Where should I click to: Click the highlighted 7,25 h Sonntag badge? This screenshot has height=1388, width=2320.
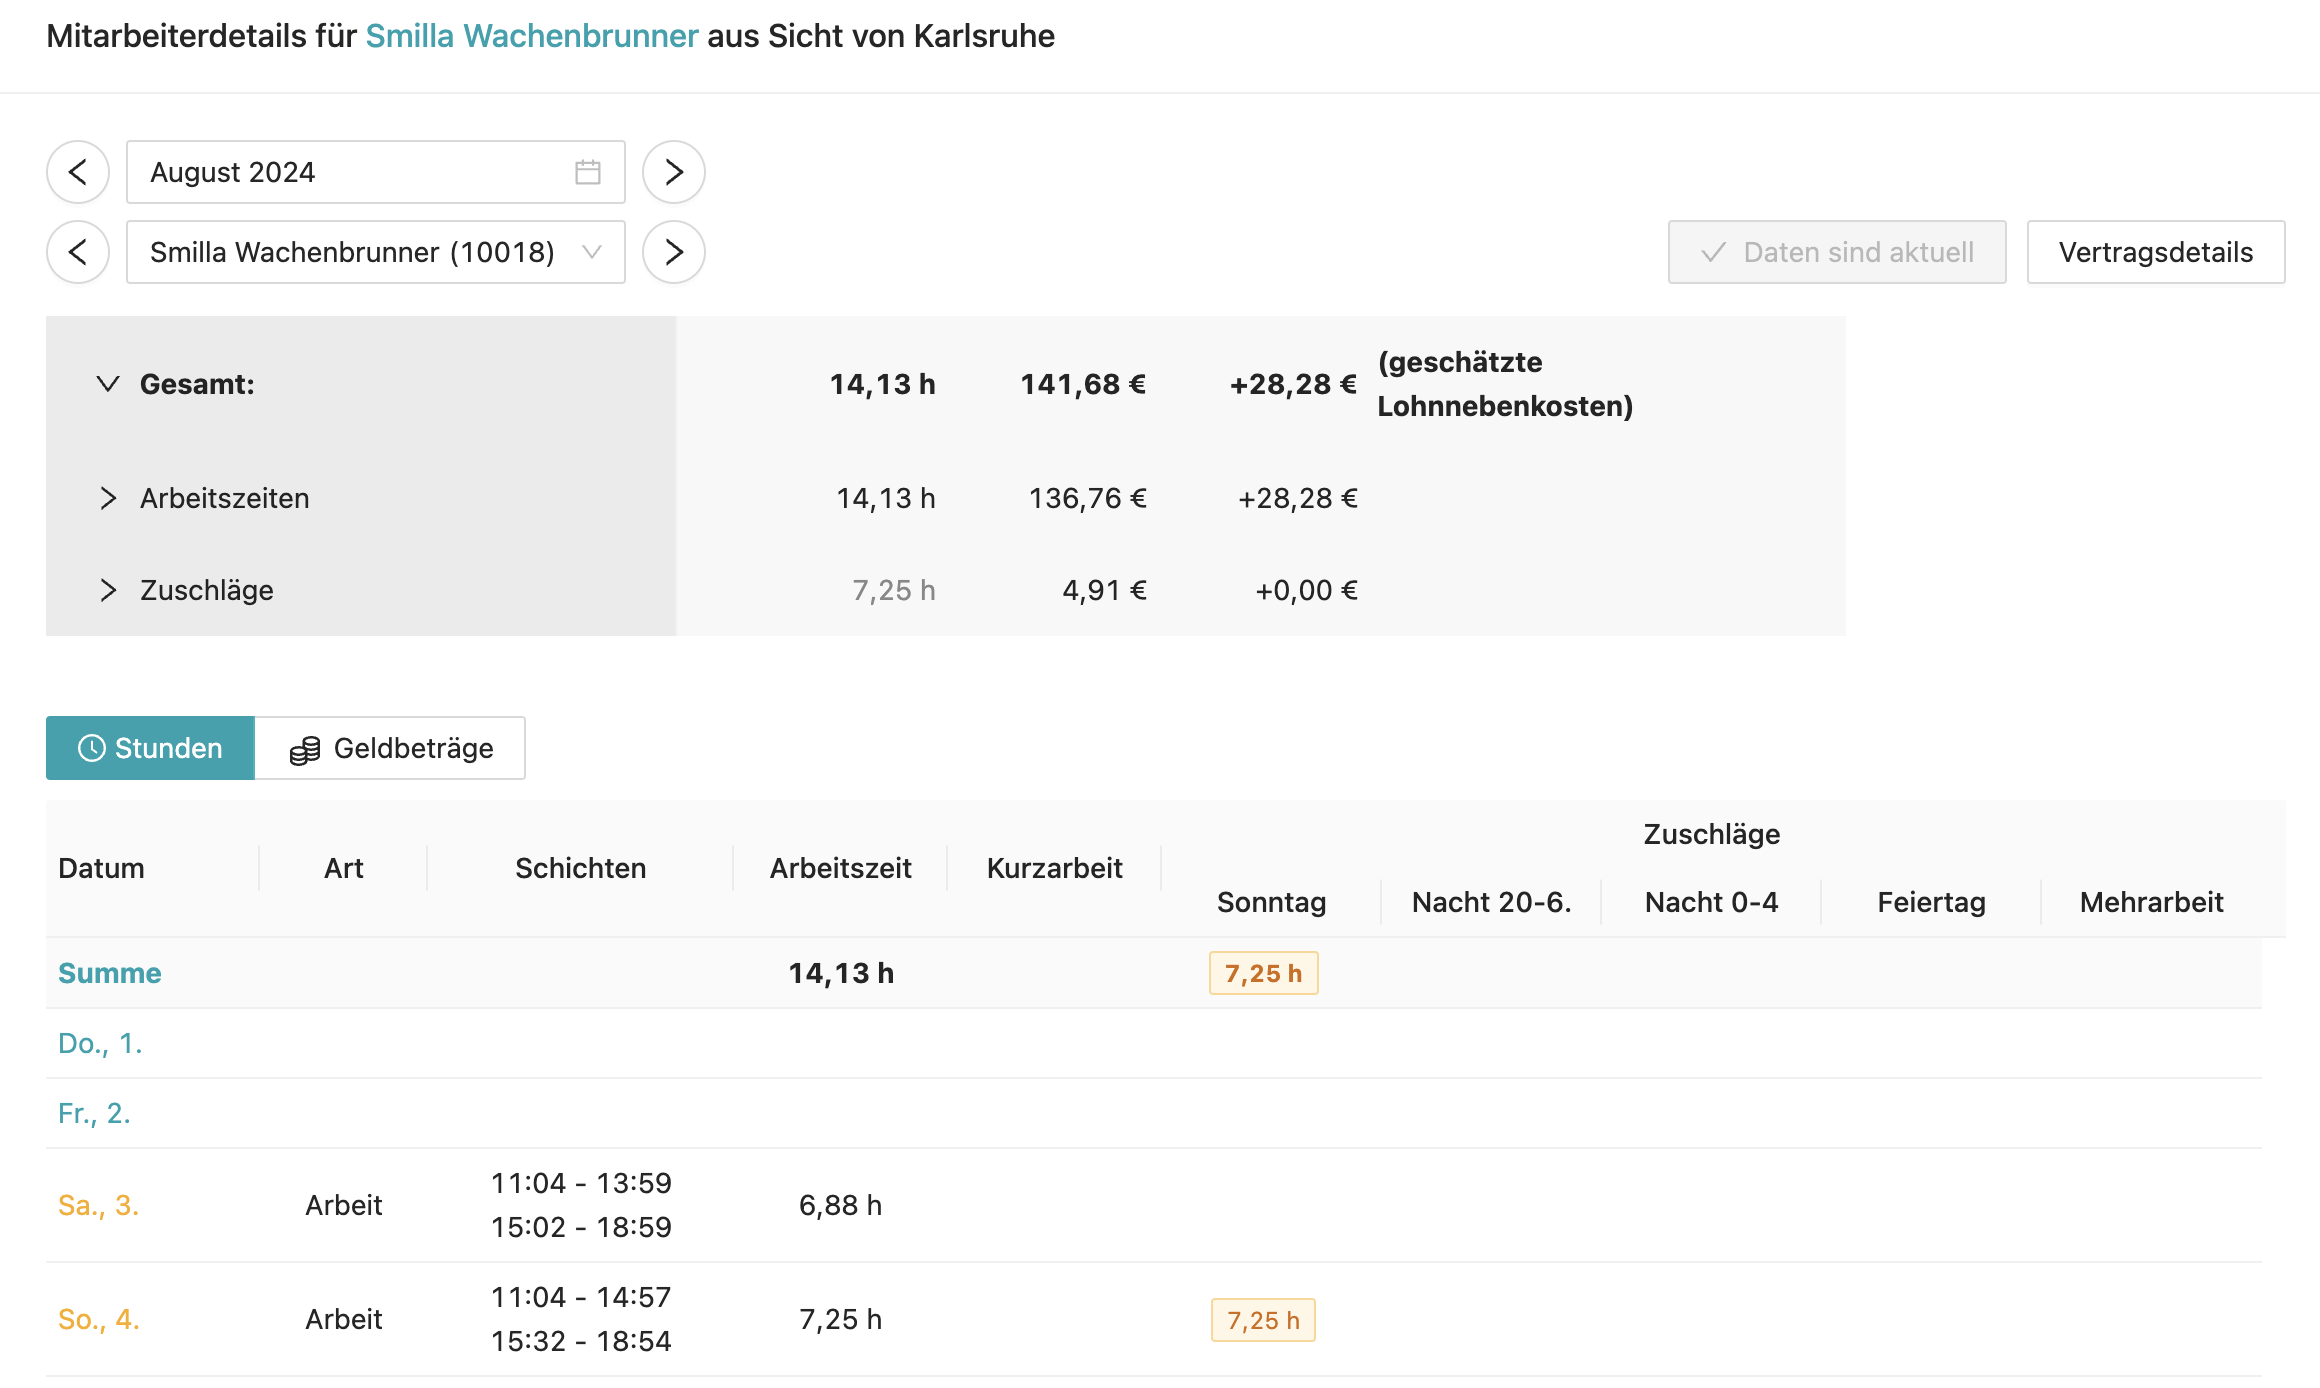[x=1263, y=972]
